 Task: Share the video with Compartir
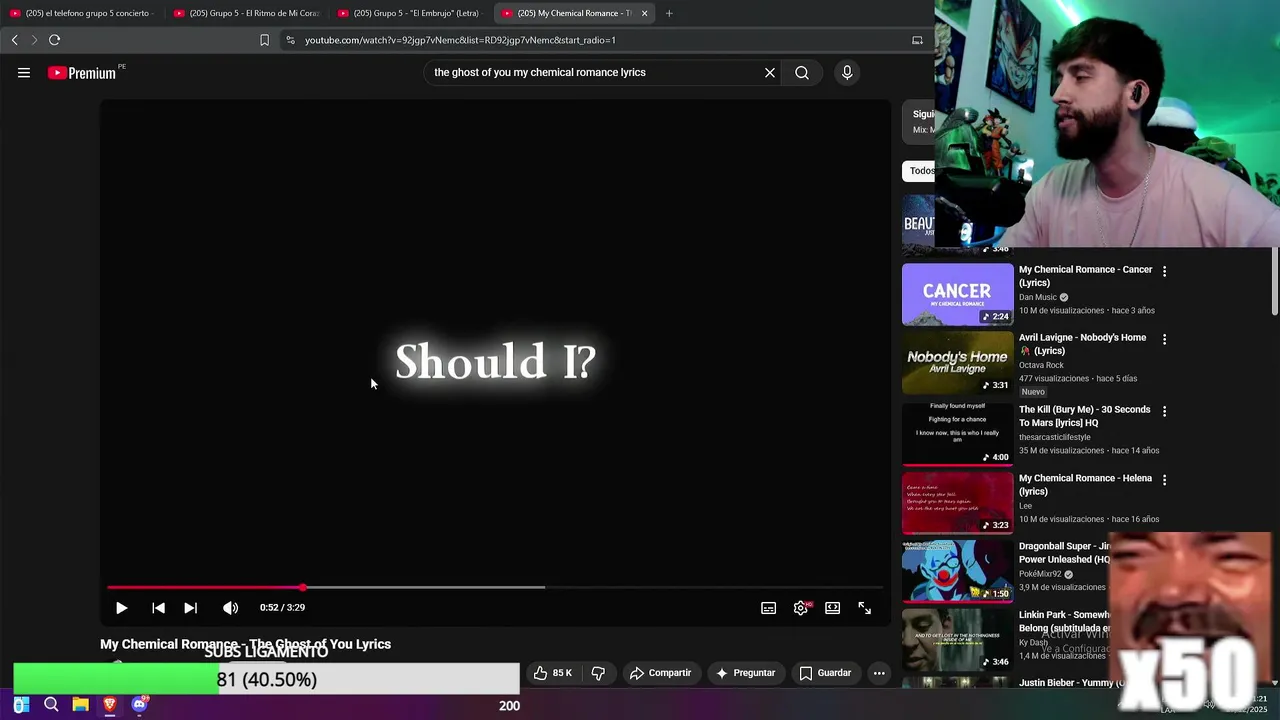660,673
